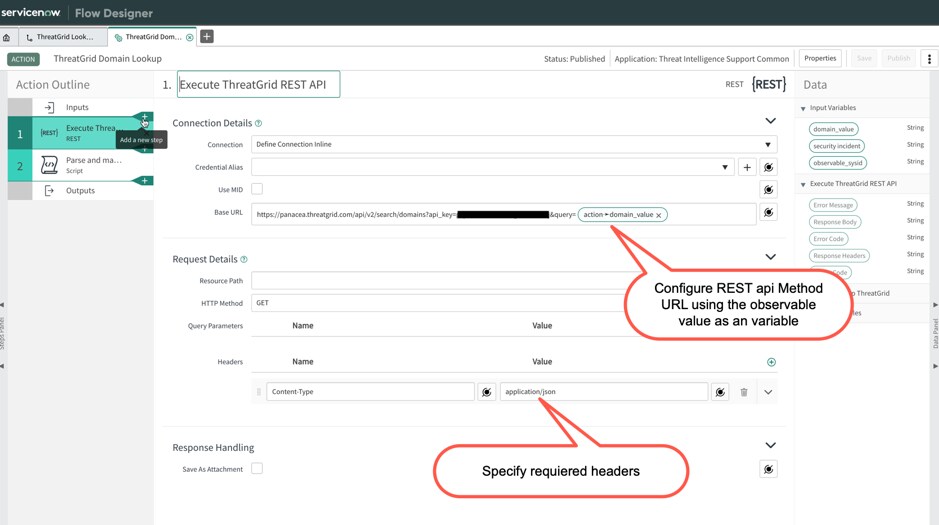Collapse Input Variables in Data panel
This screenshot has height=525, width=939.
point(803,108)
